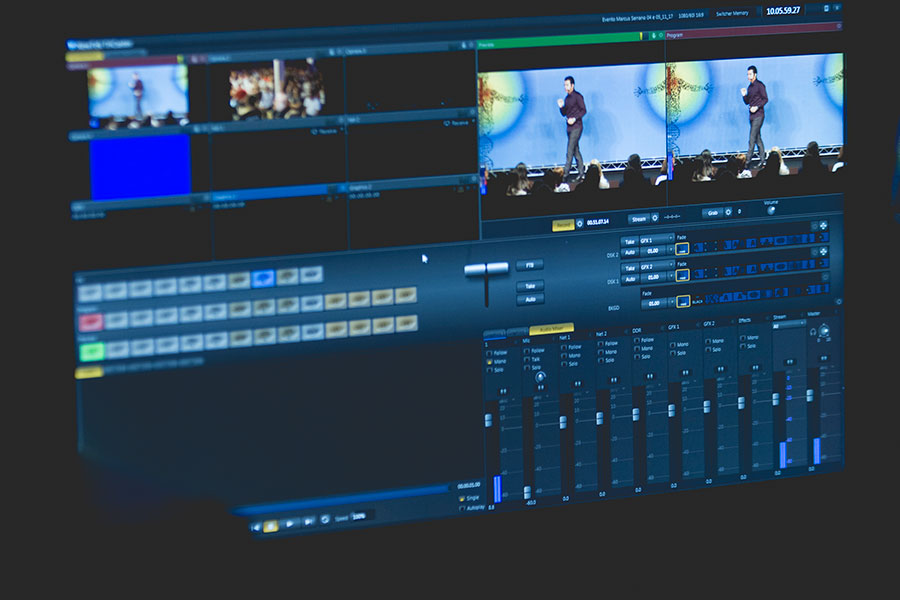Open the Record settings gear

[x=579, y=223]
